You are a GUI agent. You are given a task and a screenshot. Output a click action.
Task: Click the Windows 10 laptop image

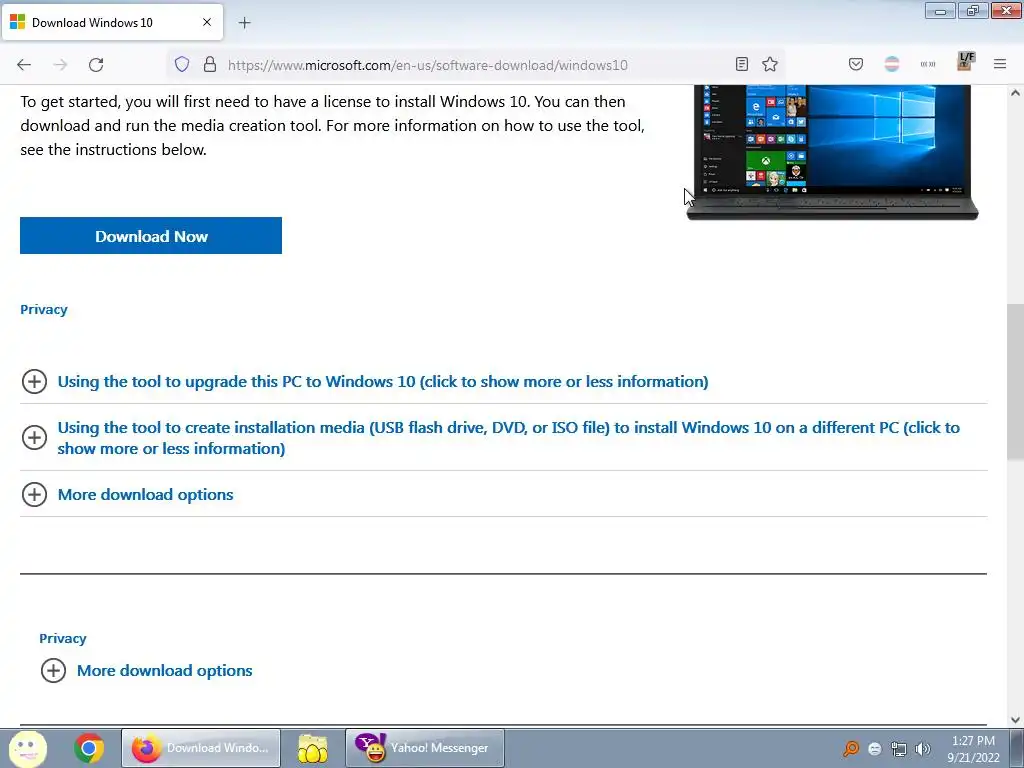coord(832,152)
